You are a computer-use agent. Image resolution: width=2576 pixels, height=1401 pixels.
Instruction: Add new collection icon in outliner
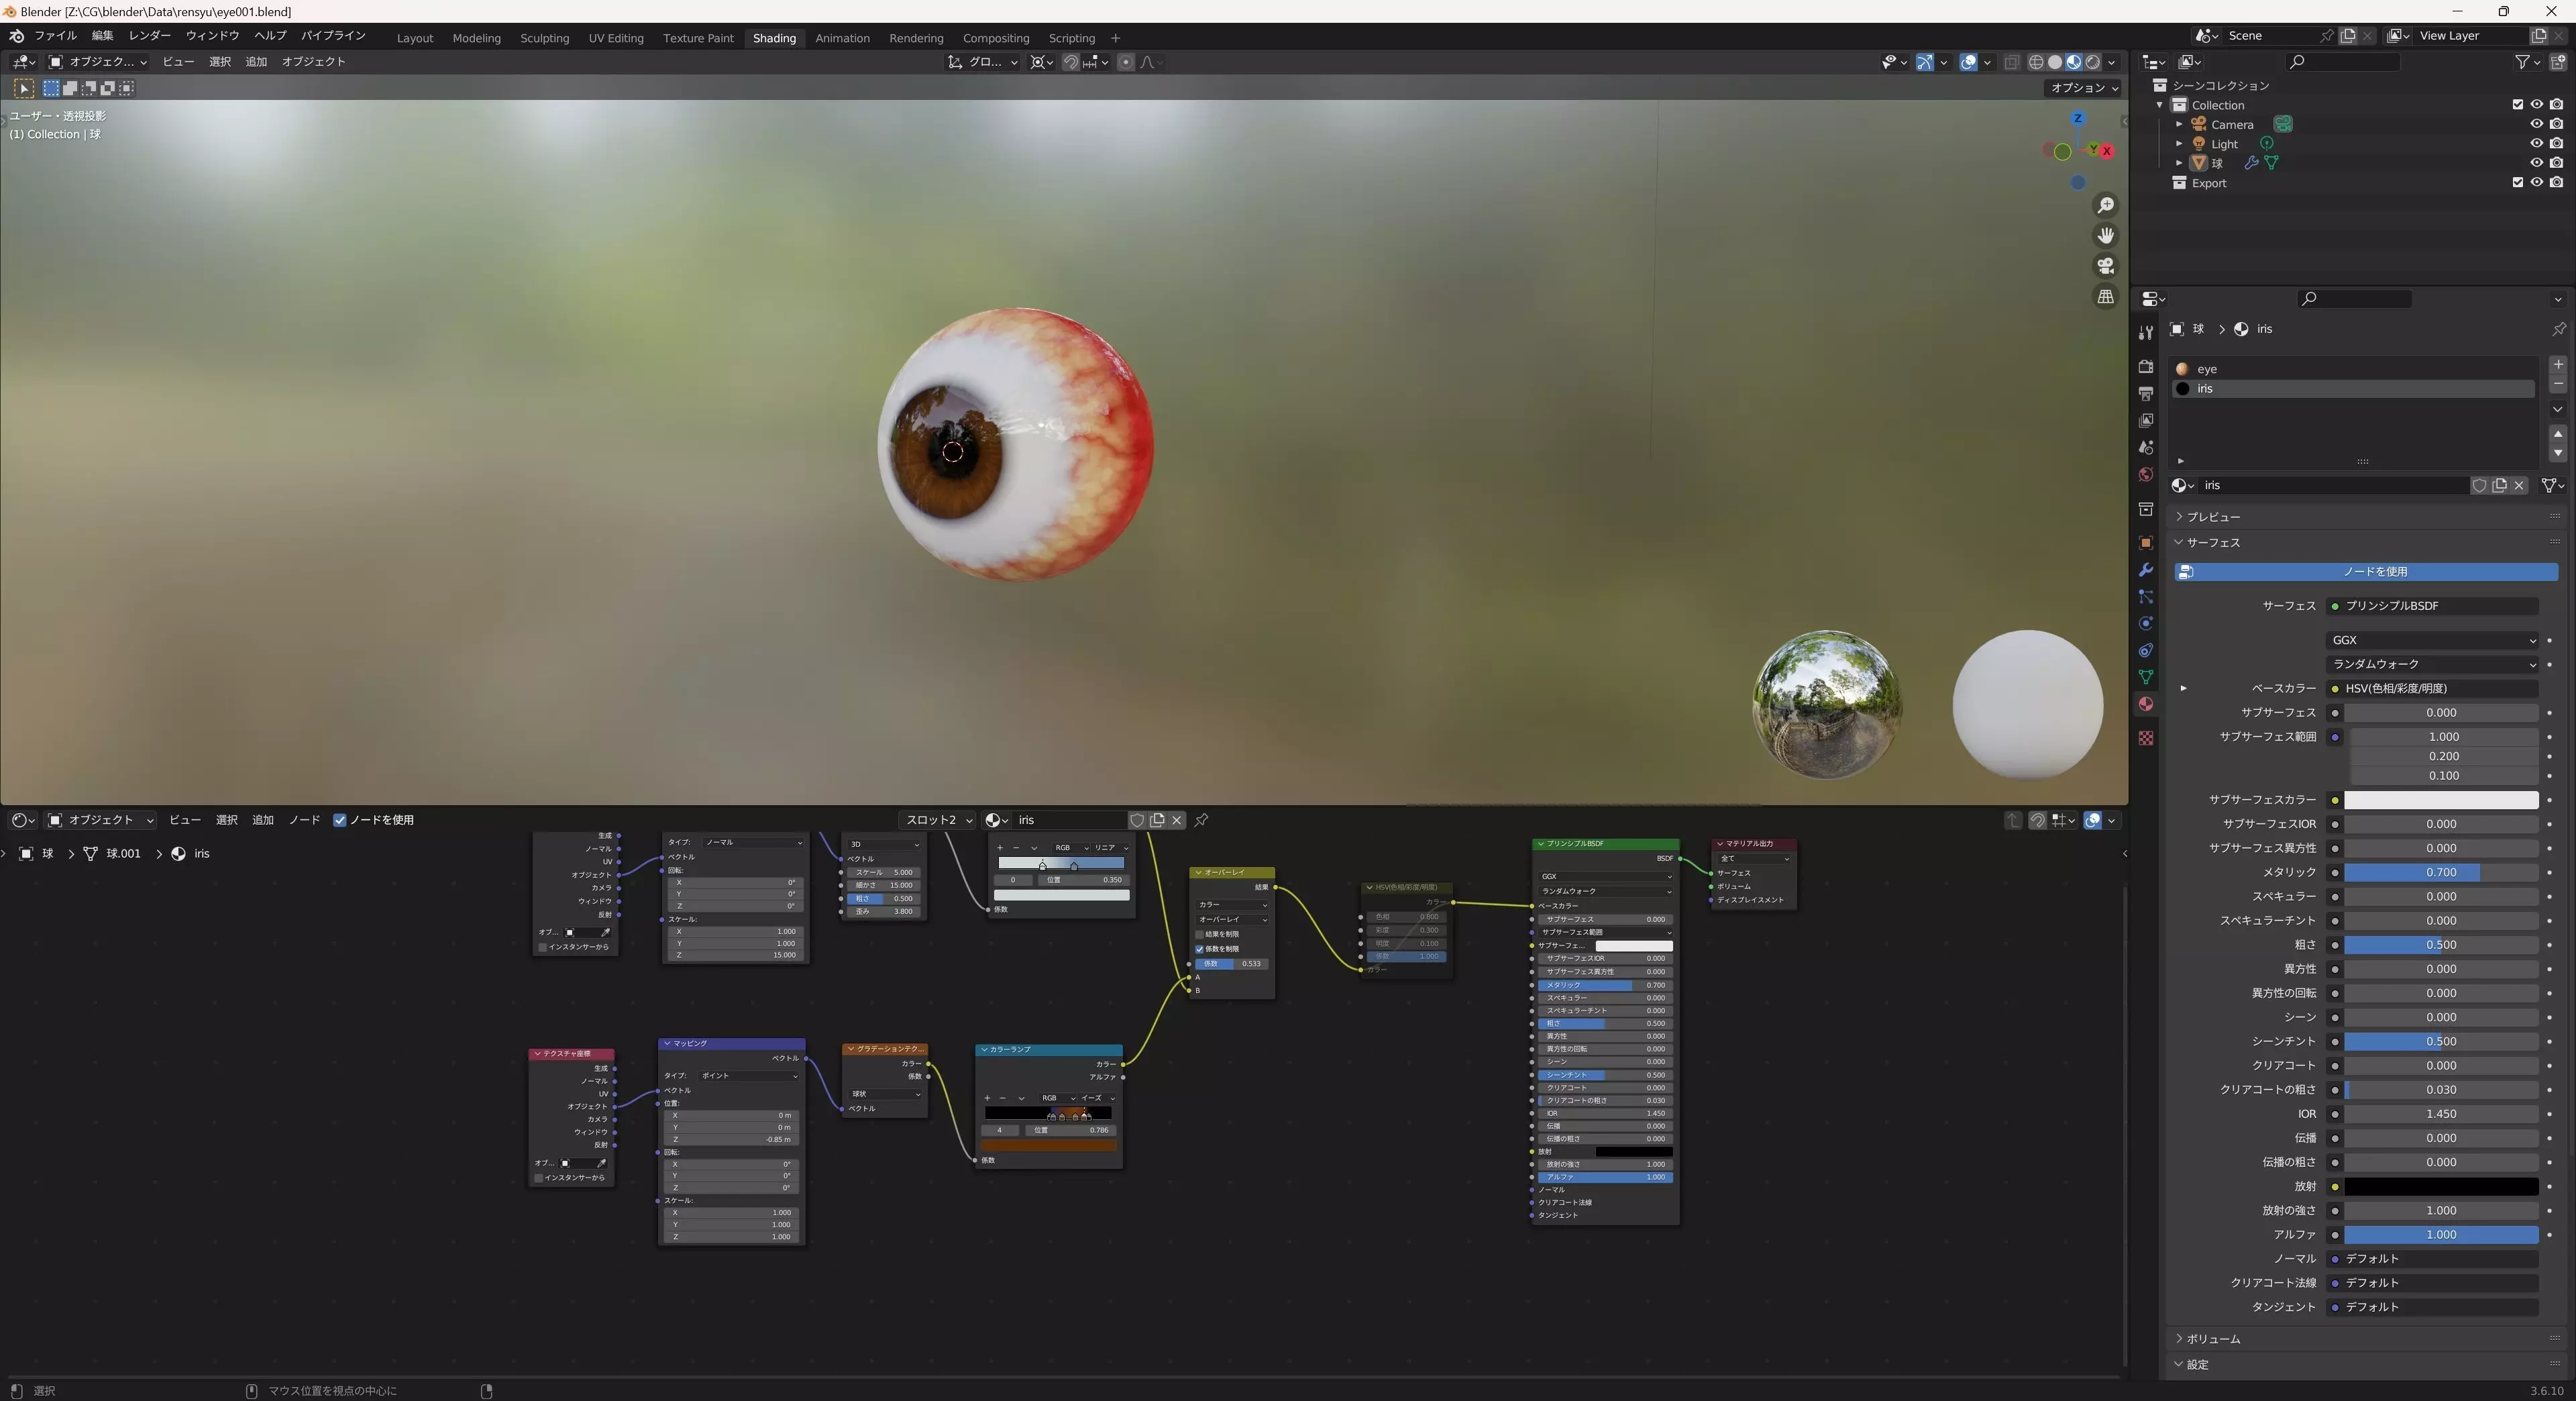[x=2558, y=62]
